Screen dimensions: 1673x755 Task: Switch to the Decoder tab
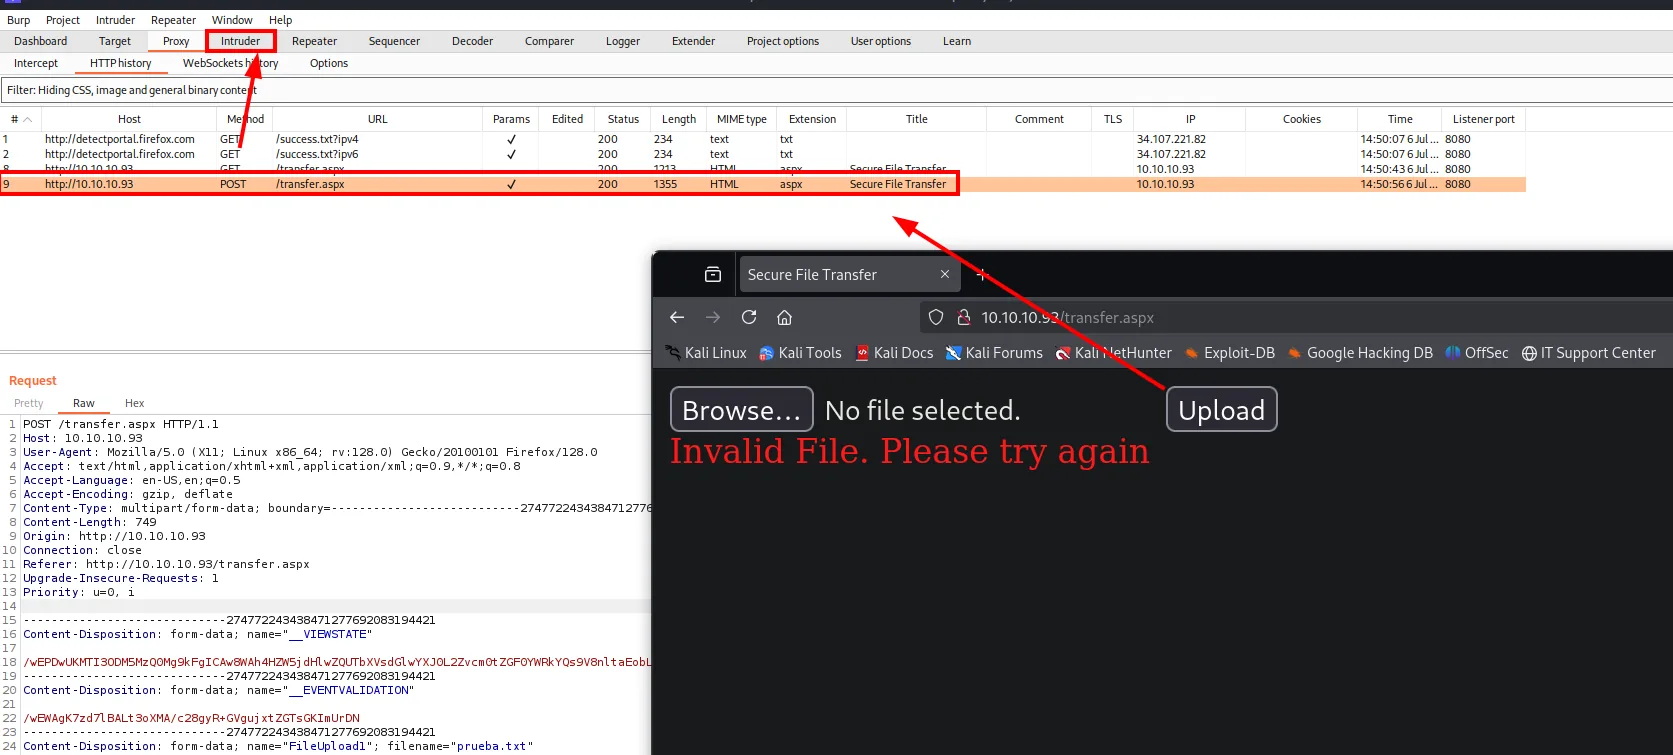[x=472, y=41]
